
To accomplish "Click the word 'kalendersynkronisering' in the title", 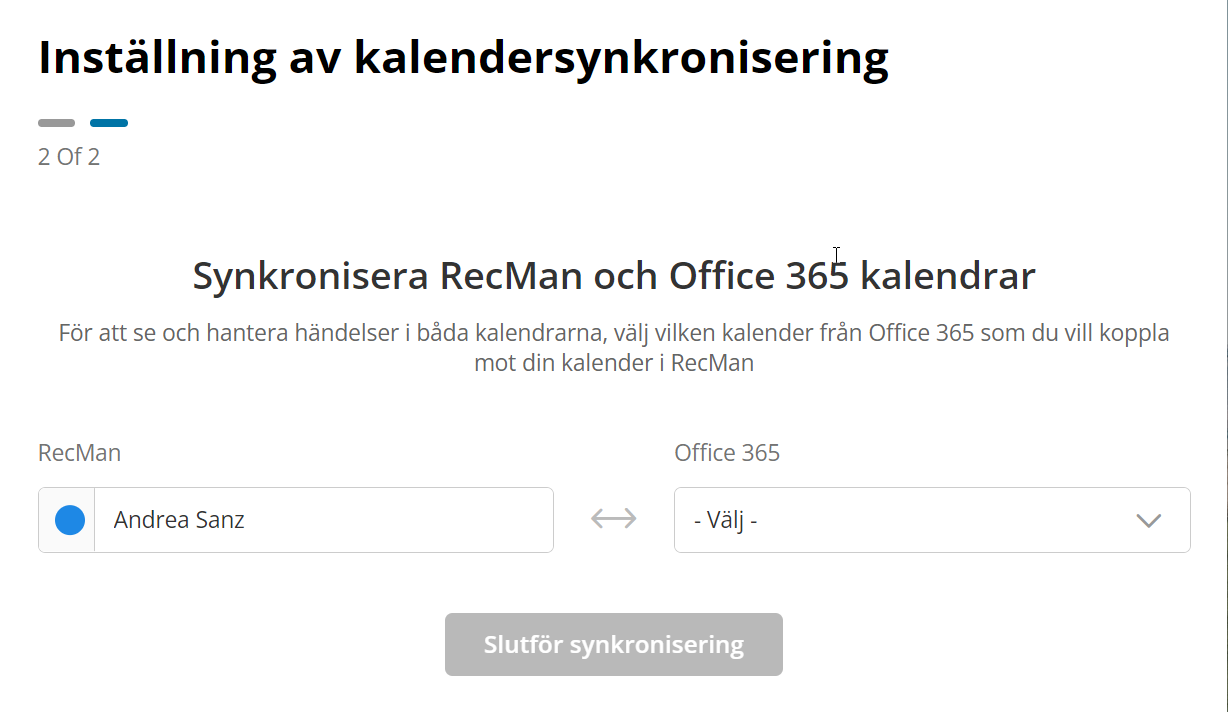I will pos(621,58).
